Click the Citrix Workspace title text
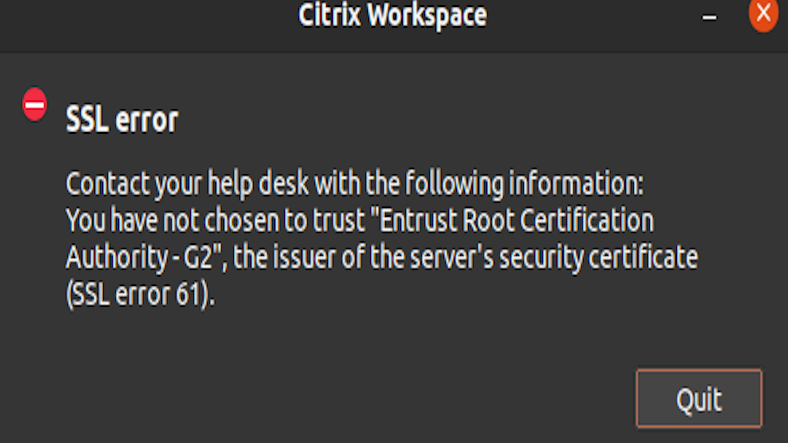 click(393, 16)
